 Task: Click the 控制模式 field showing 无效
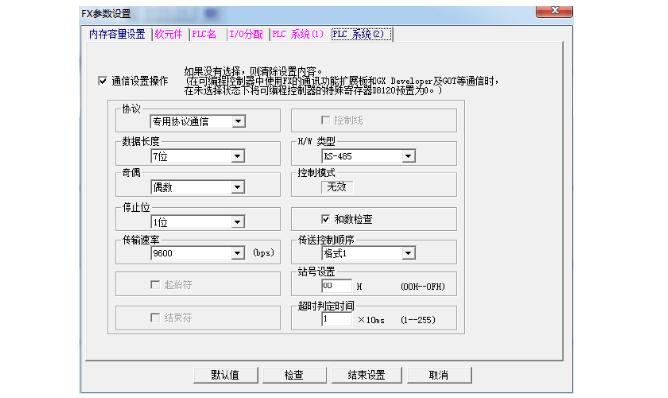pyautogui.click(x=337, y=187)
